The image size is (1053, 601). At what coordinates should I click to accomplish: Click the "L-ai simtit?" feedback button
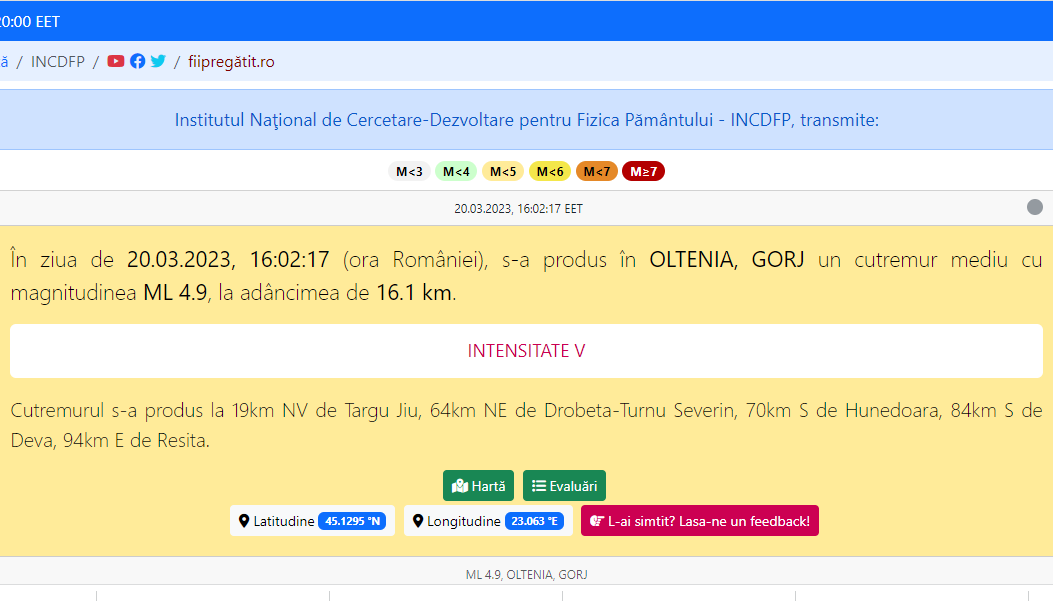coord(699,521)
